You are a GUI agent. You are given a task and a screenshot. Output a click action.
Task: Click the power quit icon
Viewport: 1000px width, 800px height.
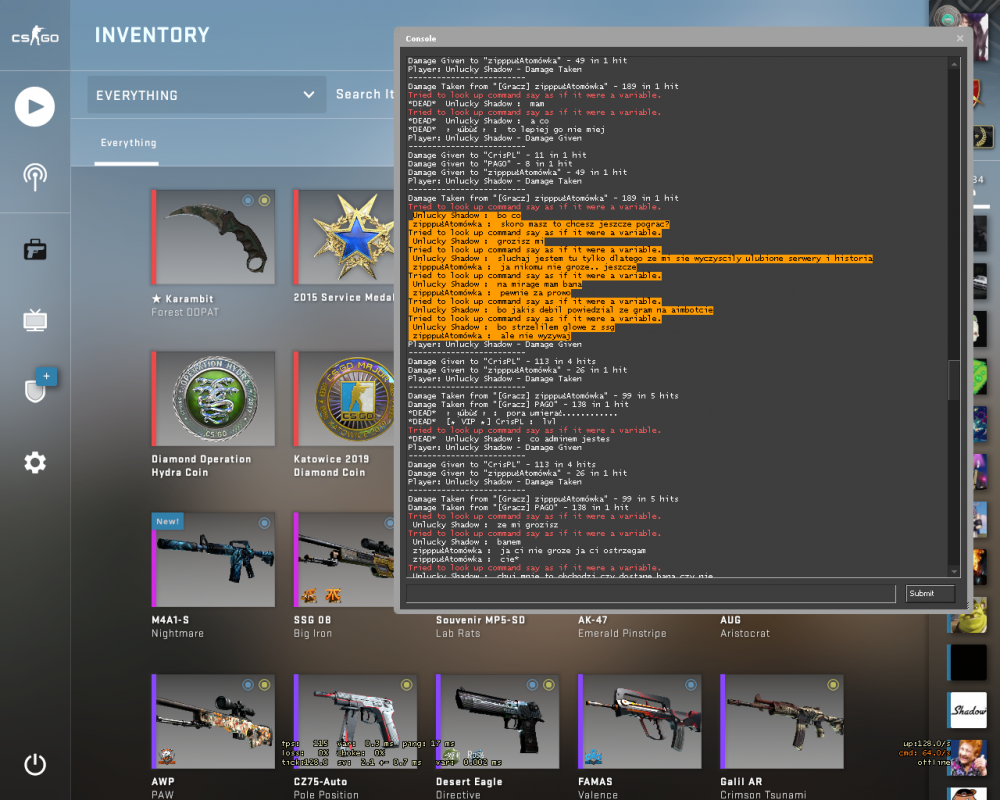pos(35,764)
